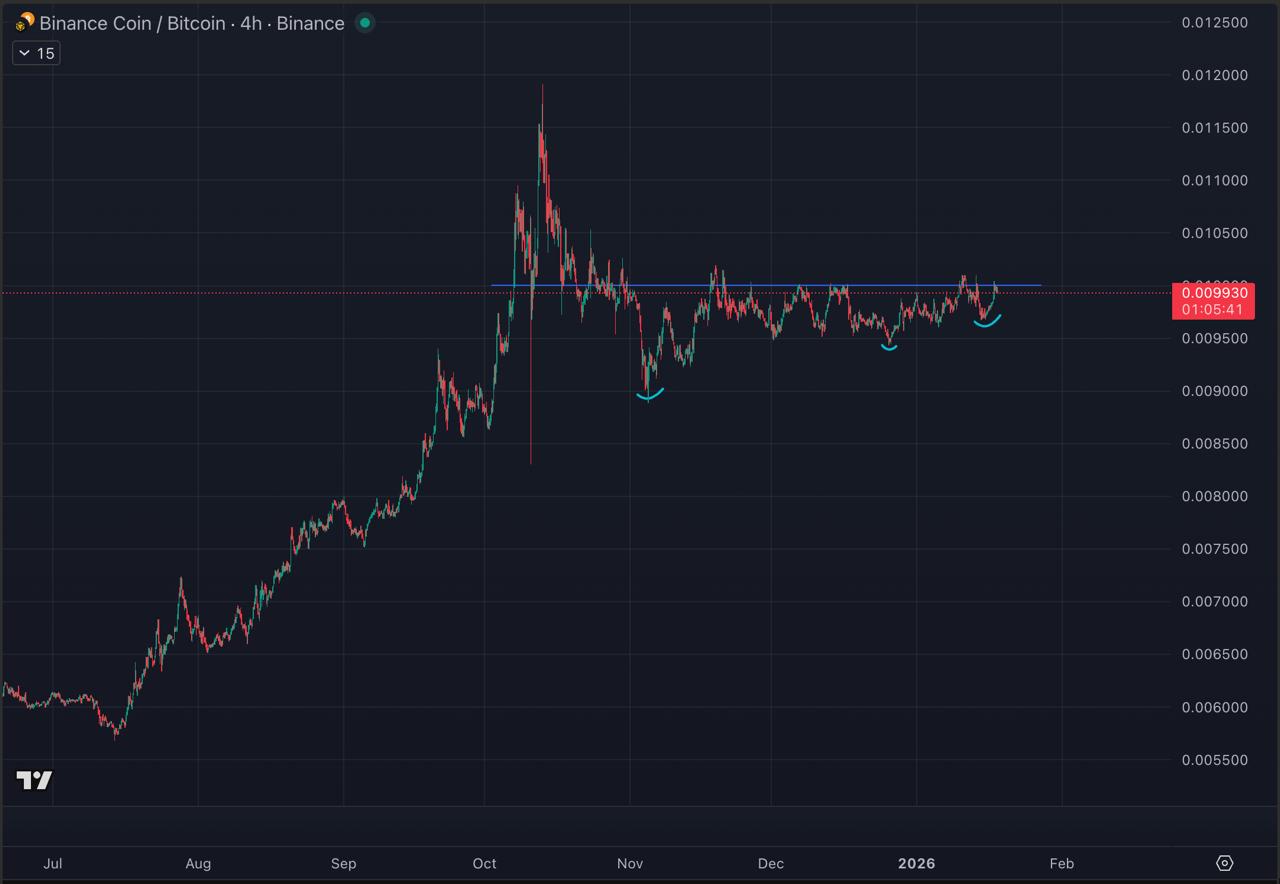Click the 0.012500 price axis label
1280x884 pixels.
[1214, 22]
